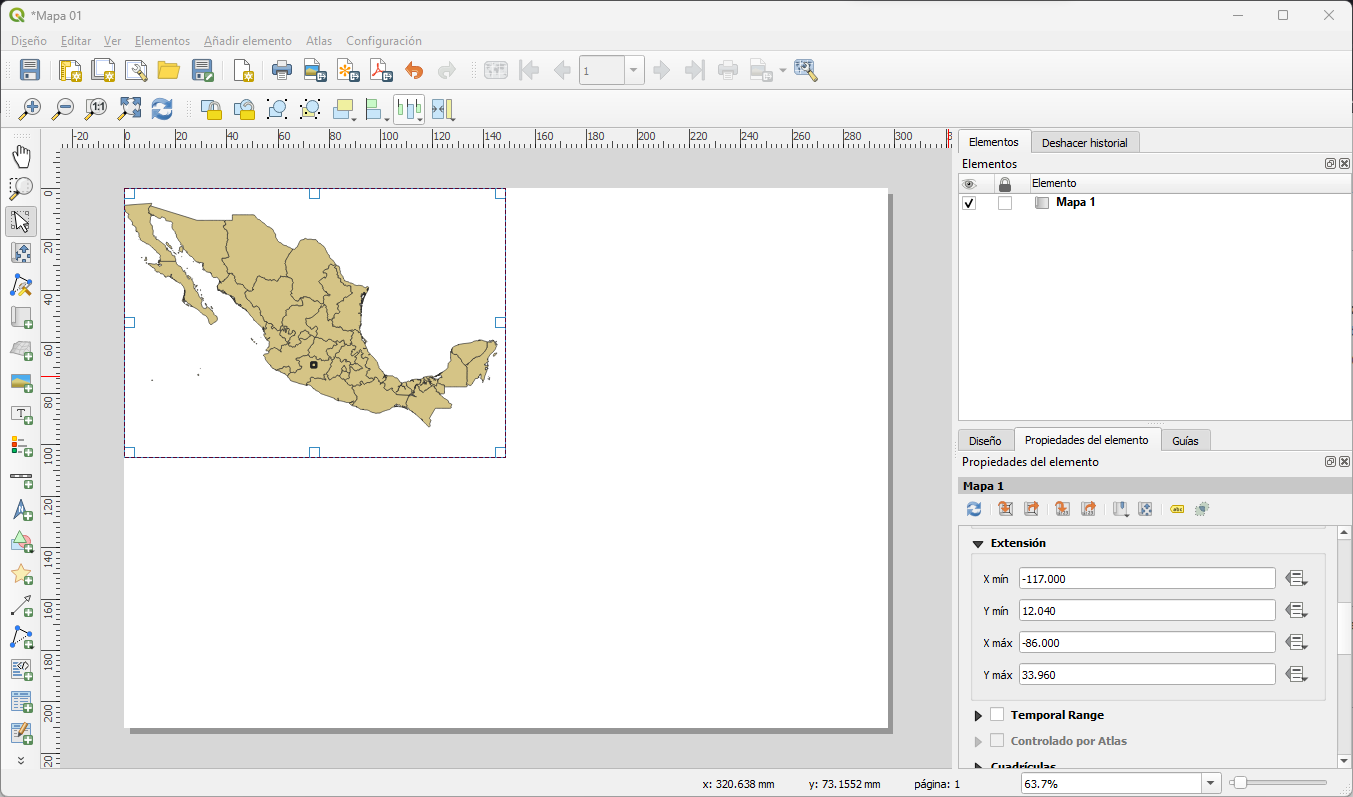The height and width of the screenshot is (797, 1353).
Task: Click the update map preview icon in properties
Action: click(x=974, y=509)
